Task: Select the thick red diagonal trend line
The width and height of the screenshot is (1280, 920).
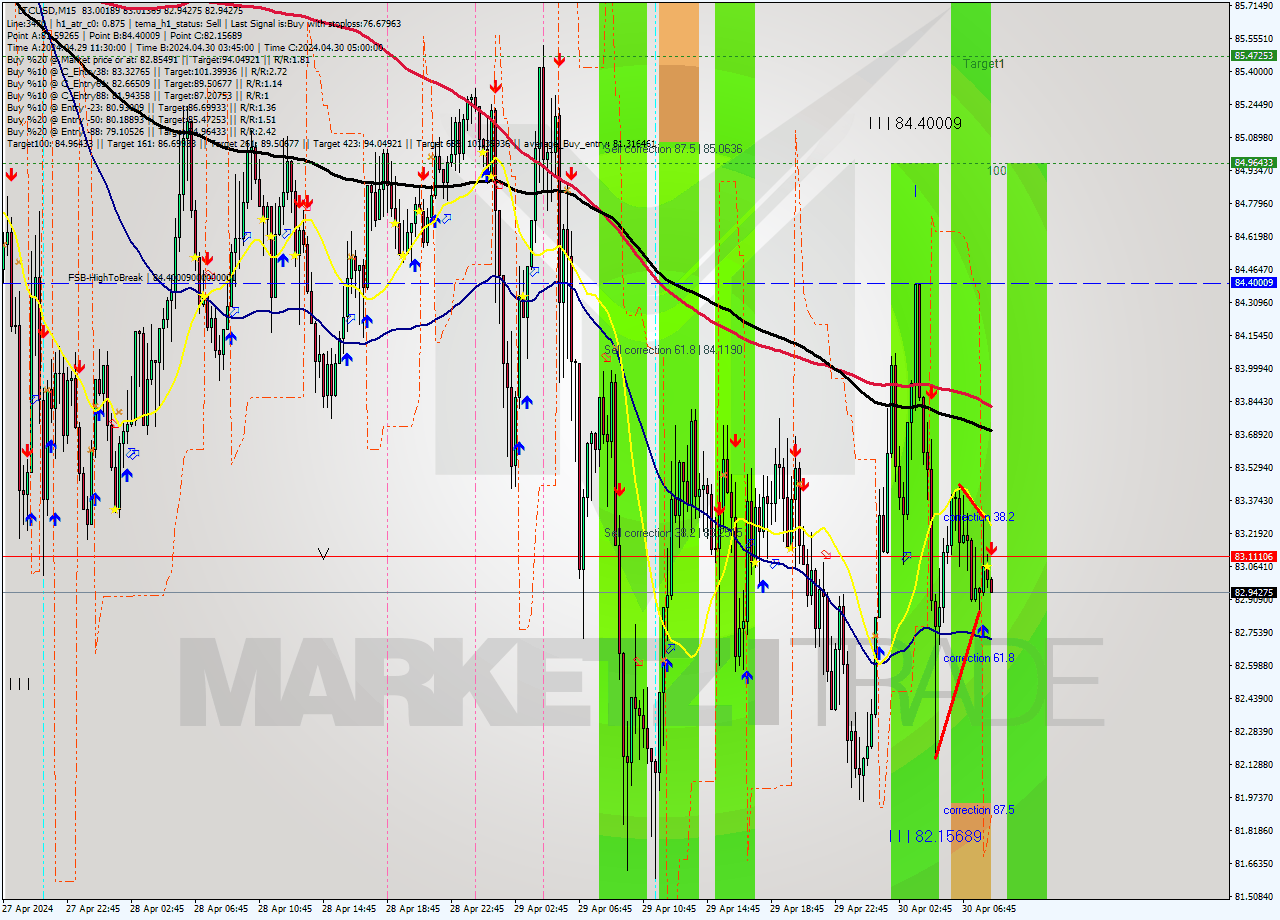Action: pos(957,684)
